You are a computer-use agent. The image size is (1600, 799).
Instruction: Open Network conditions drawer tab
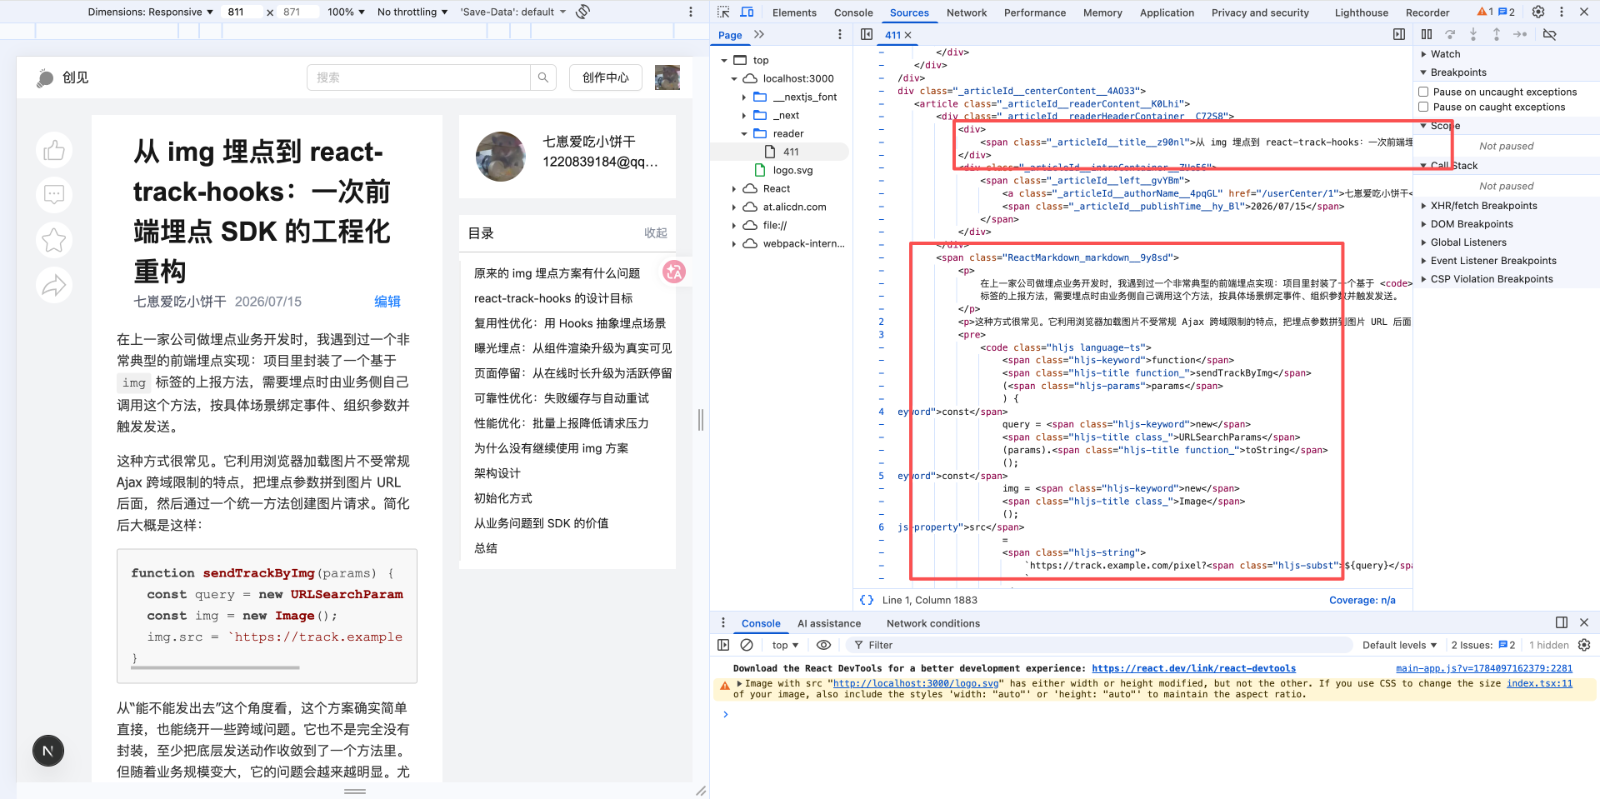pos(933,623)
